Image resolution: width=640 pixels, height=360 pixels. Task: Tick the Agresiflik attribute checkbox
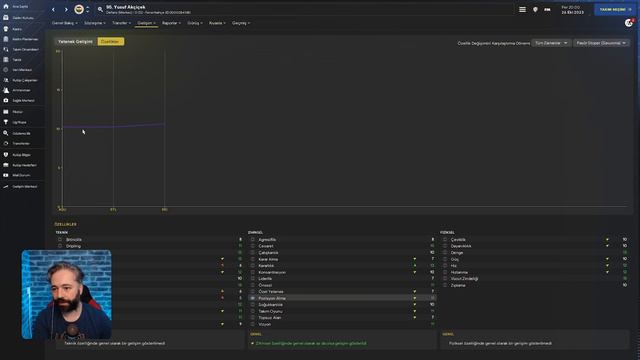pyautogui.click(x=253, y=240)
